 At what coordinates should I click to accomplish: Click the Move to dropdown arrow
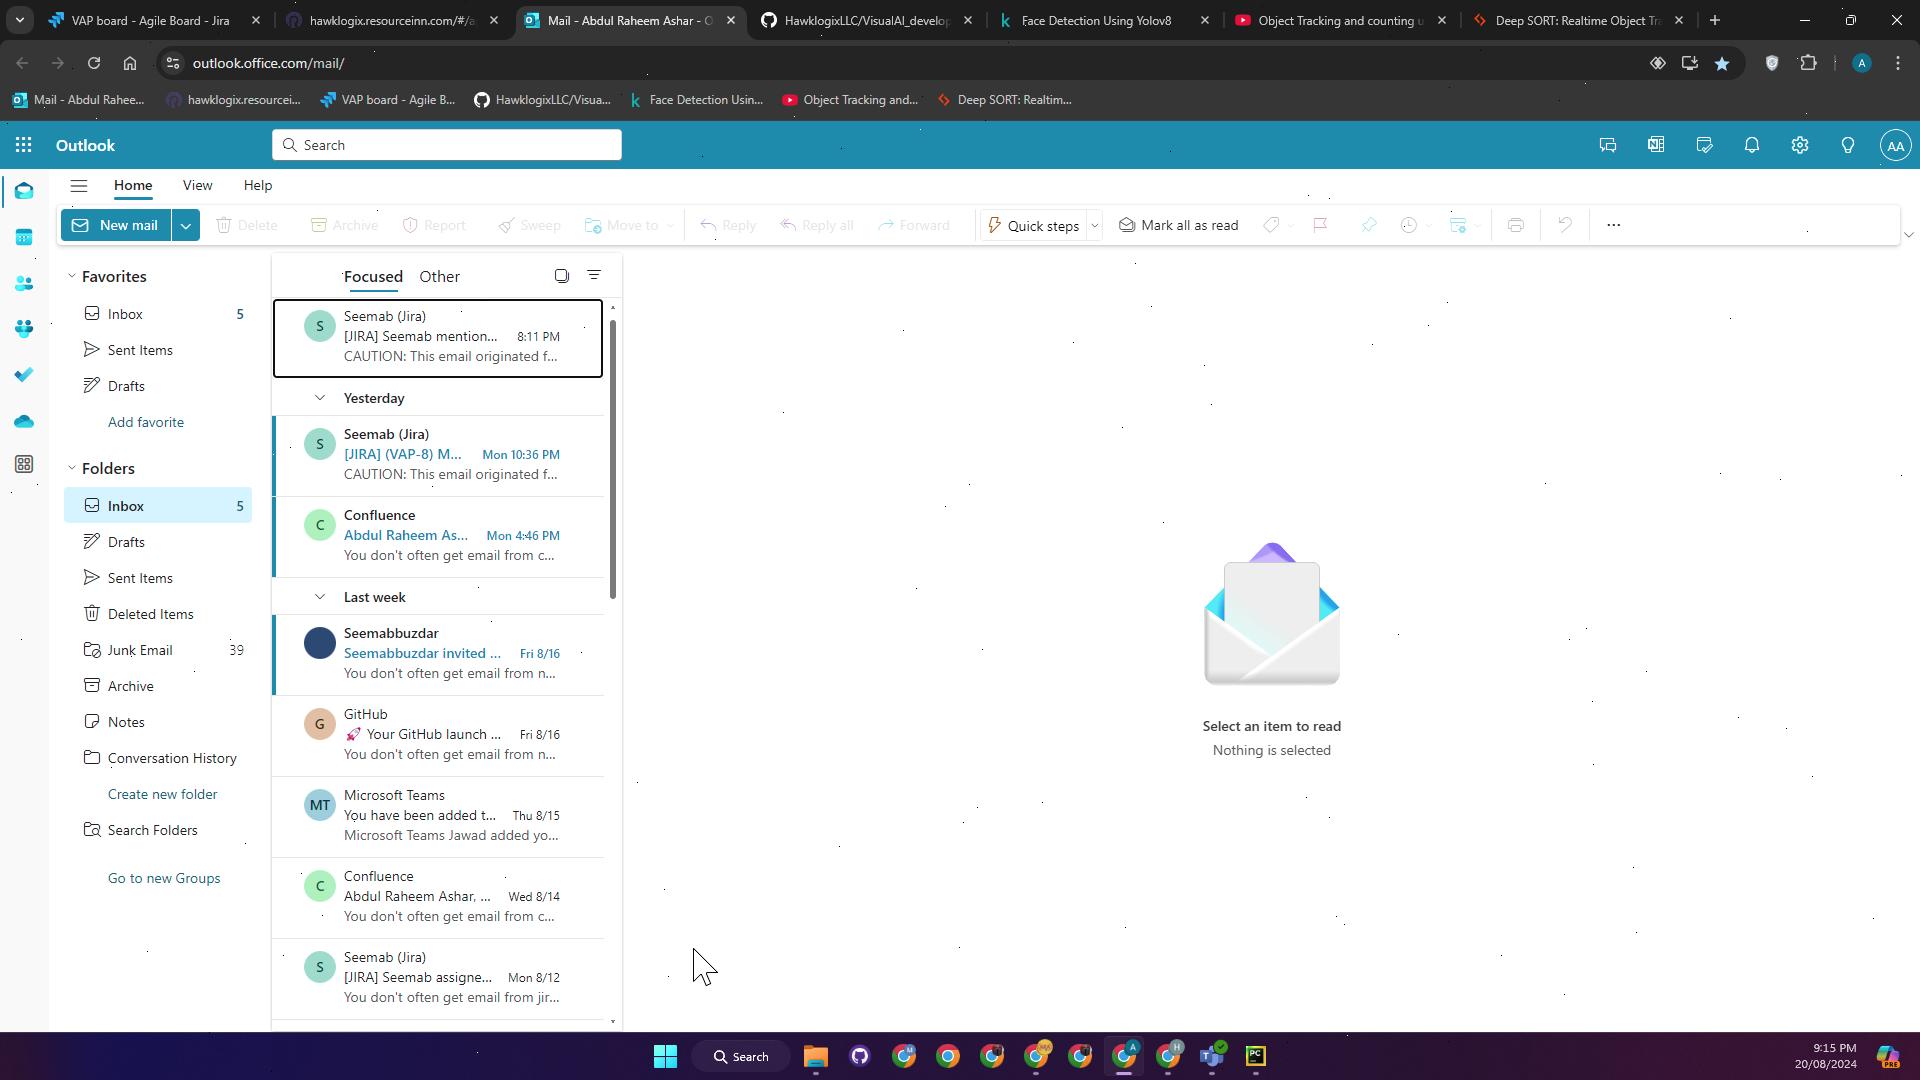(x=674, y=224)
